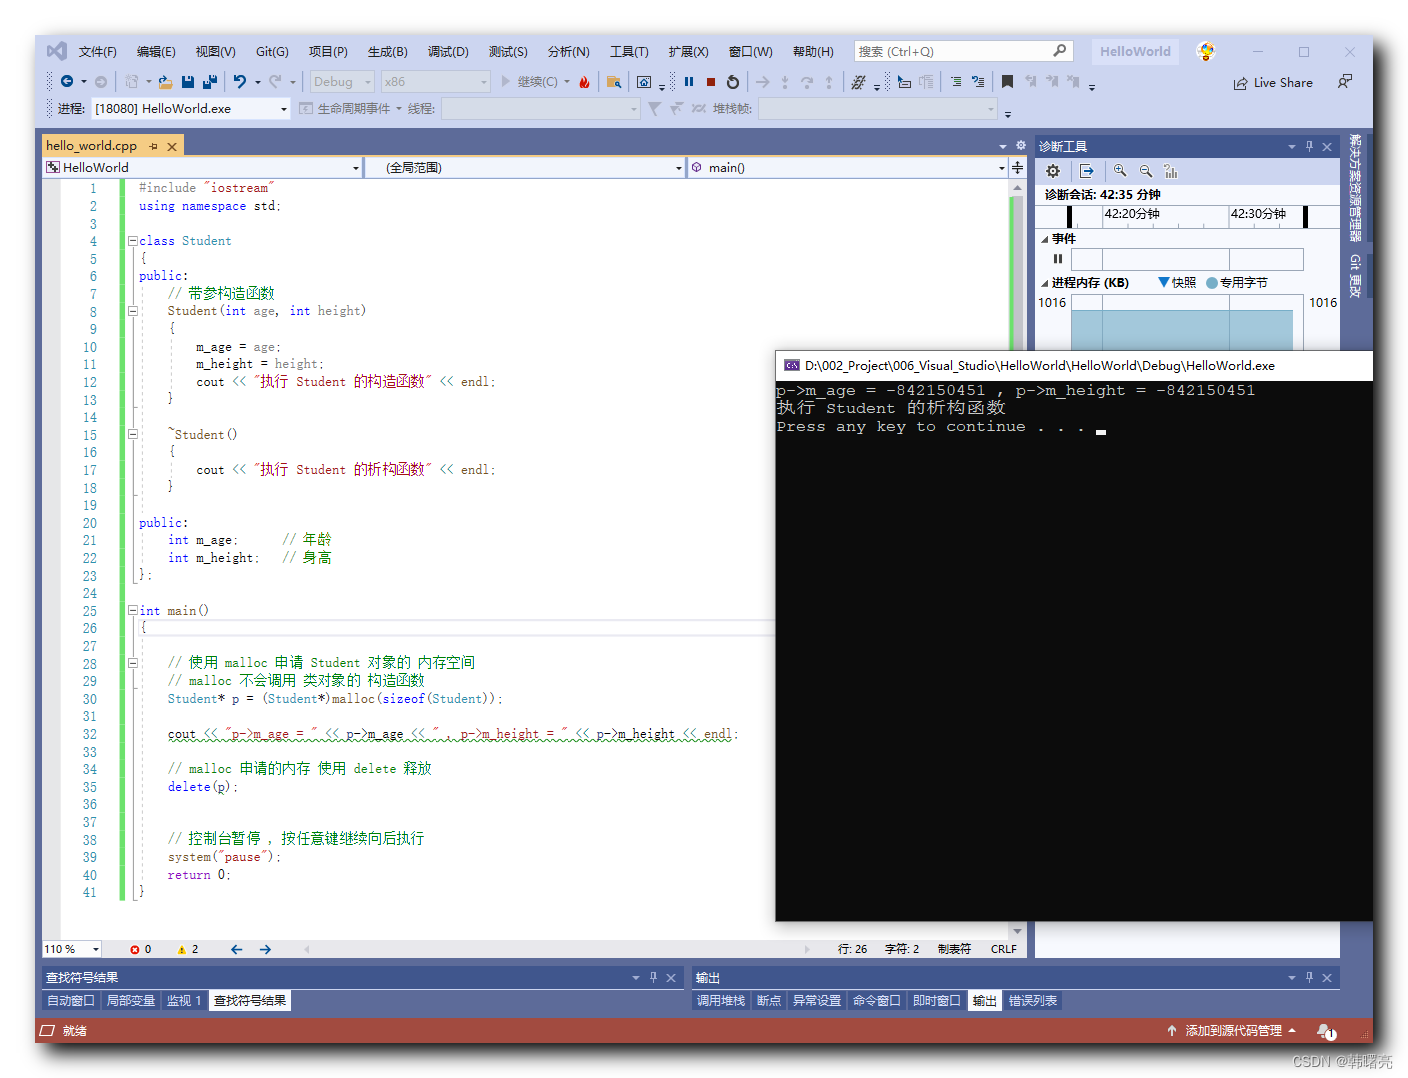Open the 文件(F) menu
Viewport: 1408px width, 1078px height.
(x=98, y=51)
